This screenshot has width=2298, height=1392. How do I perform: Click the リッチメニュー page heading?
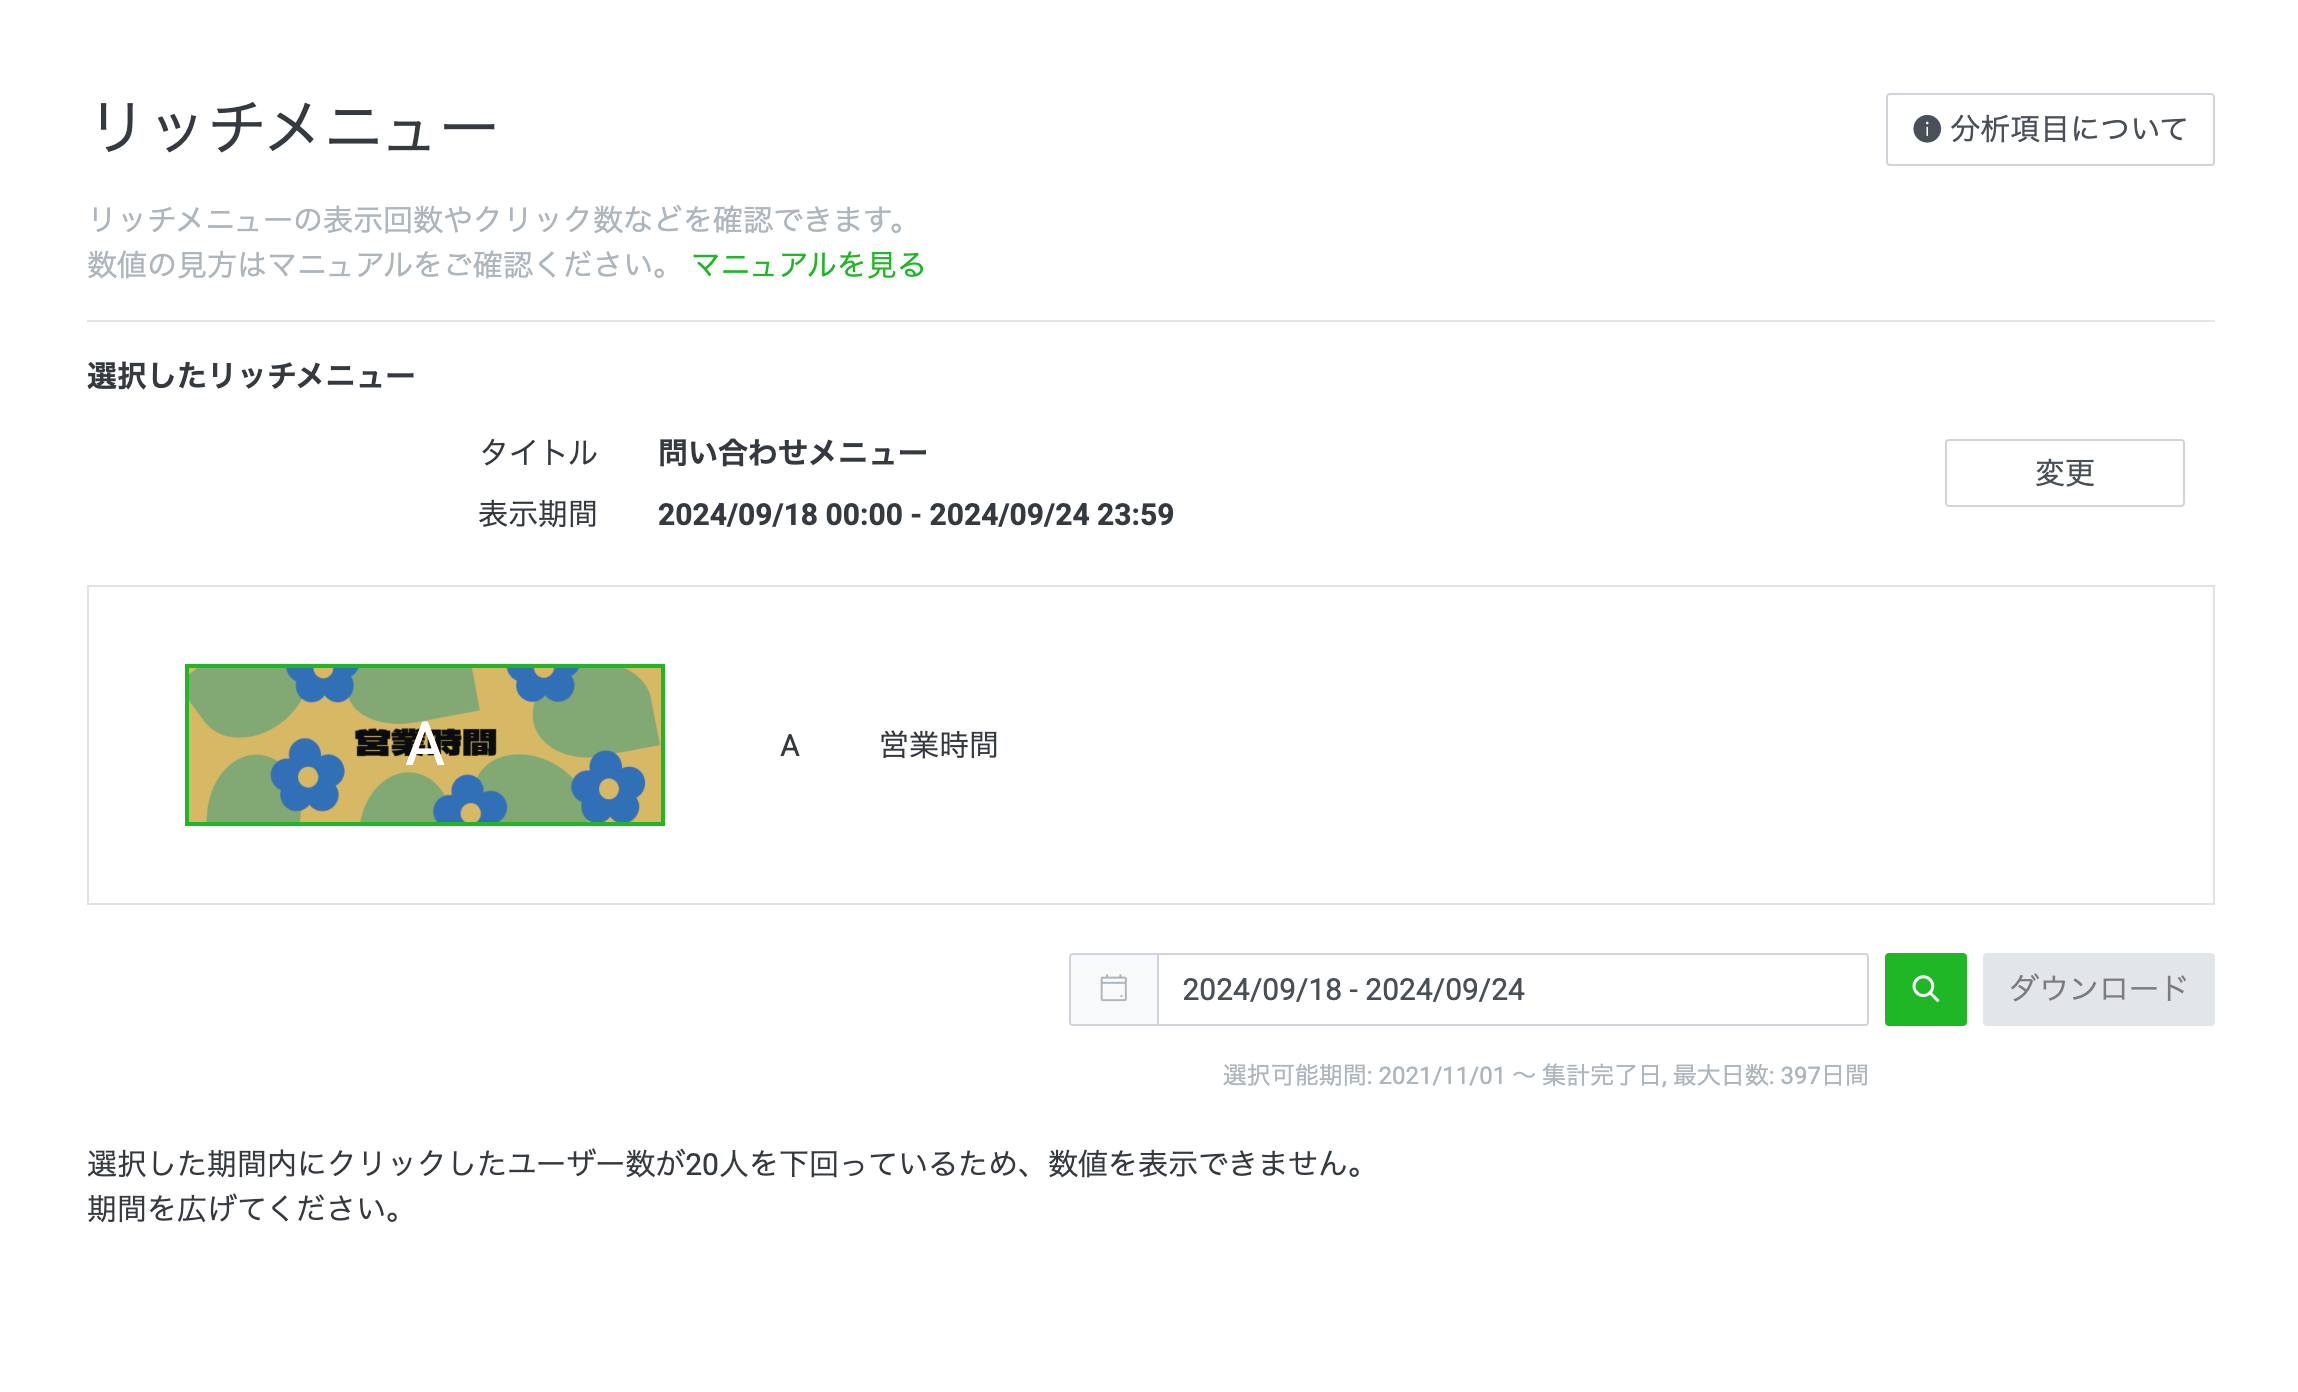tap(292, 128)
